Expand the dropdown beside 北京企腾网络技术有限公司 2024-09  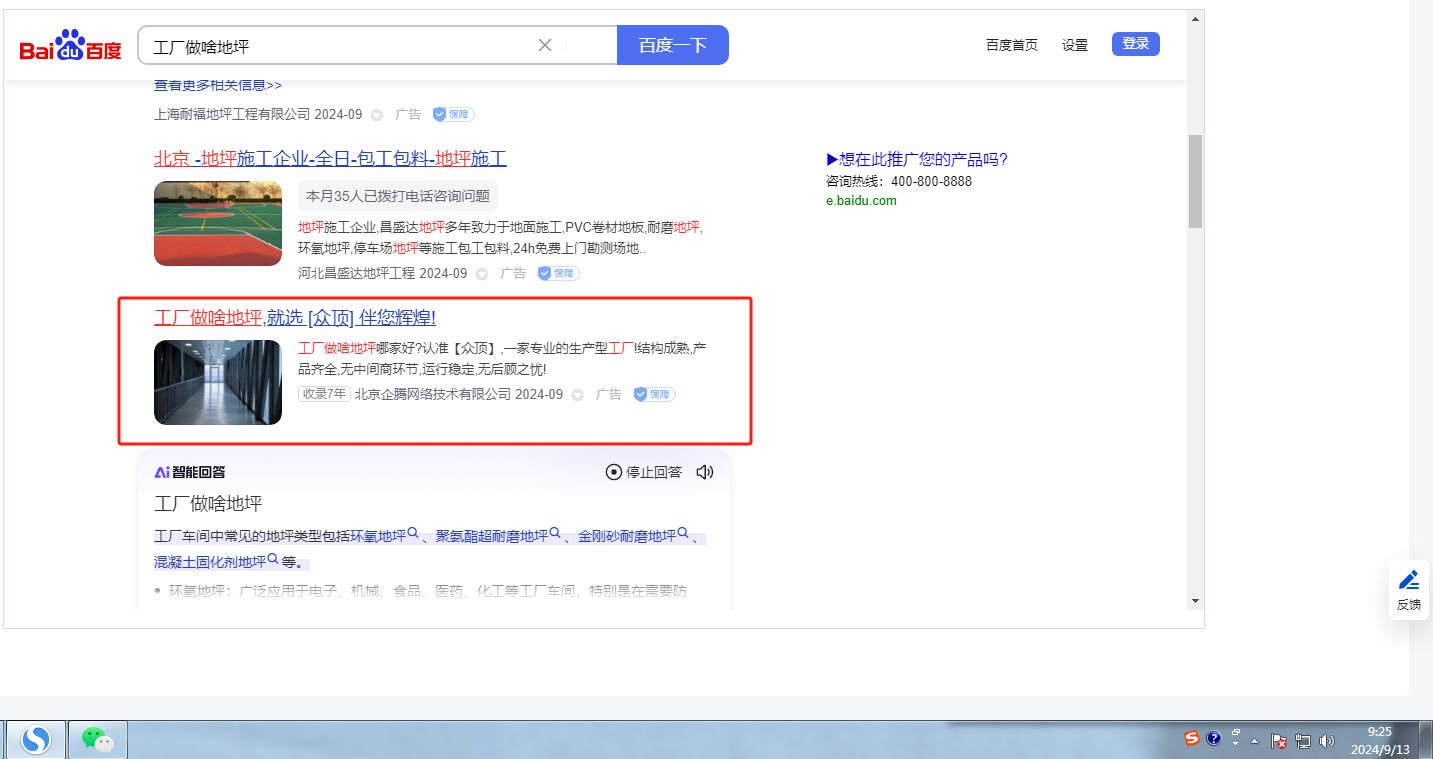coord(578,395)
